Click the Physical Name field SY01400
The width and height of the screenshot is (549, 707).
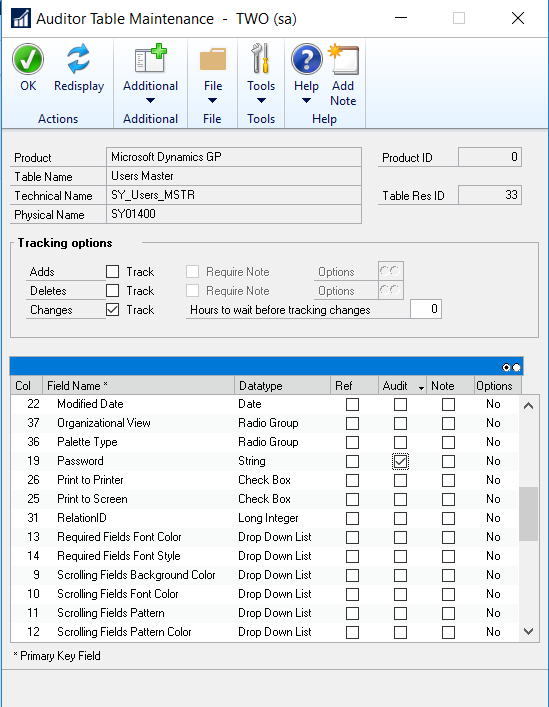(x=234, y=214)
